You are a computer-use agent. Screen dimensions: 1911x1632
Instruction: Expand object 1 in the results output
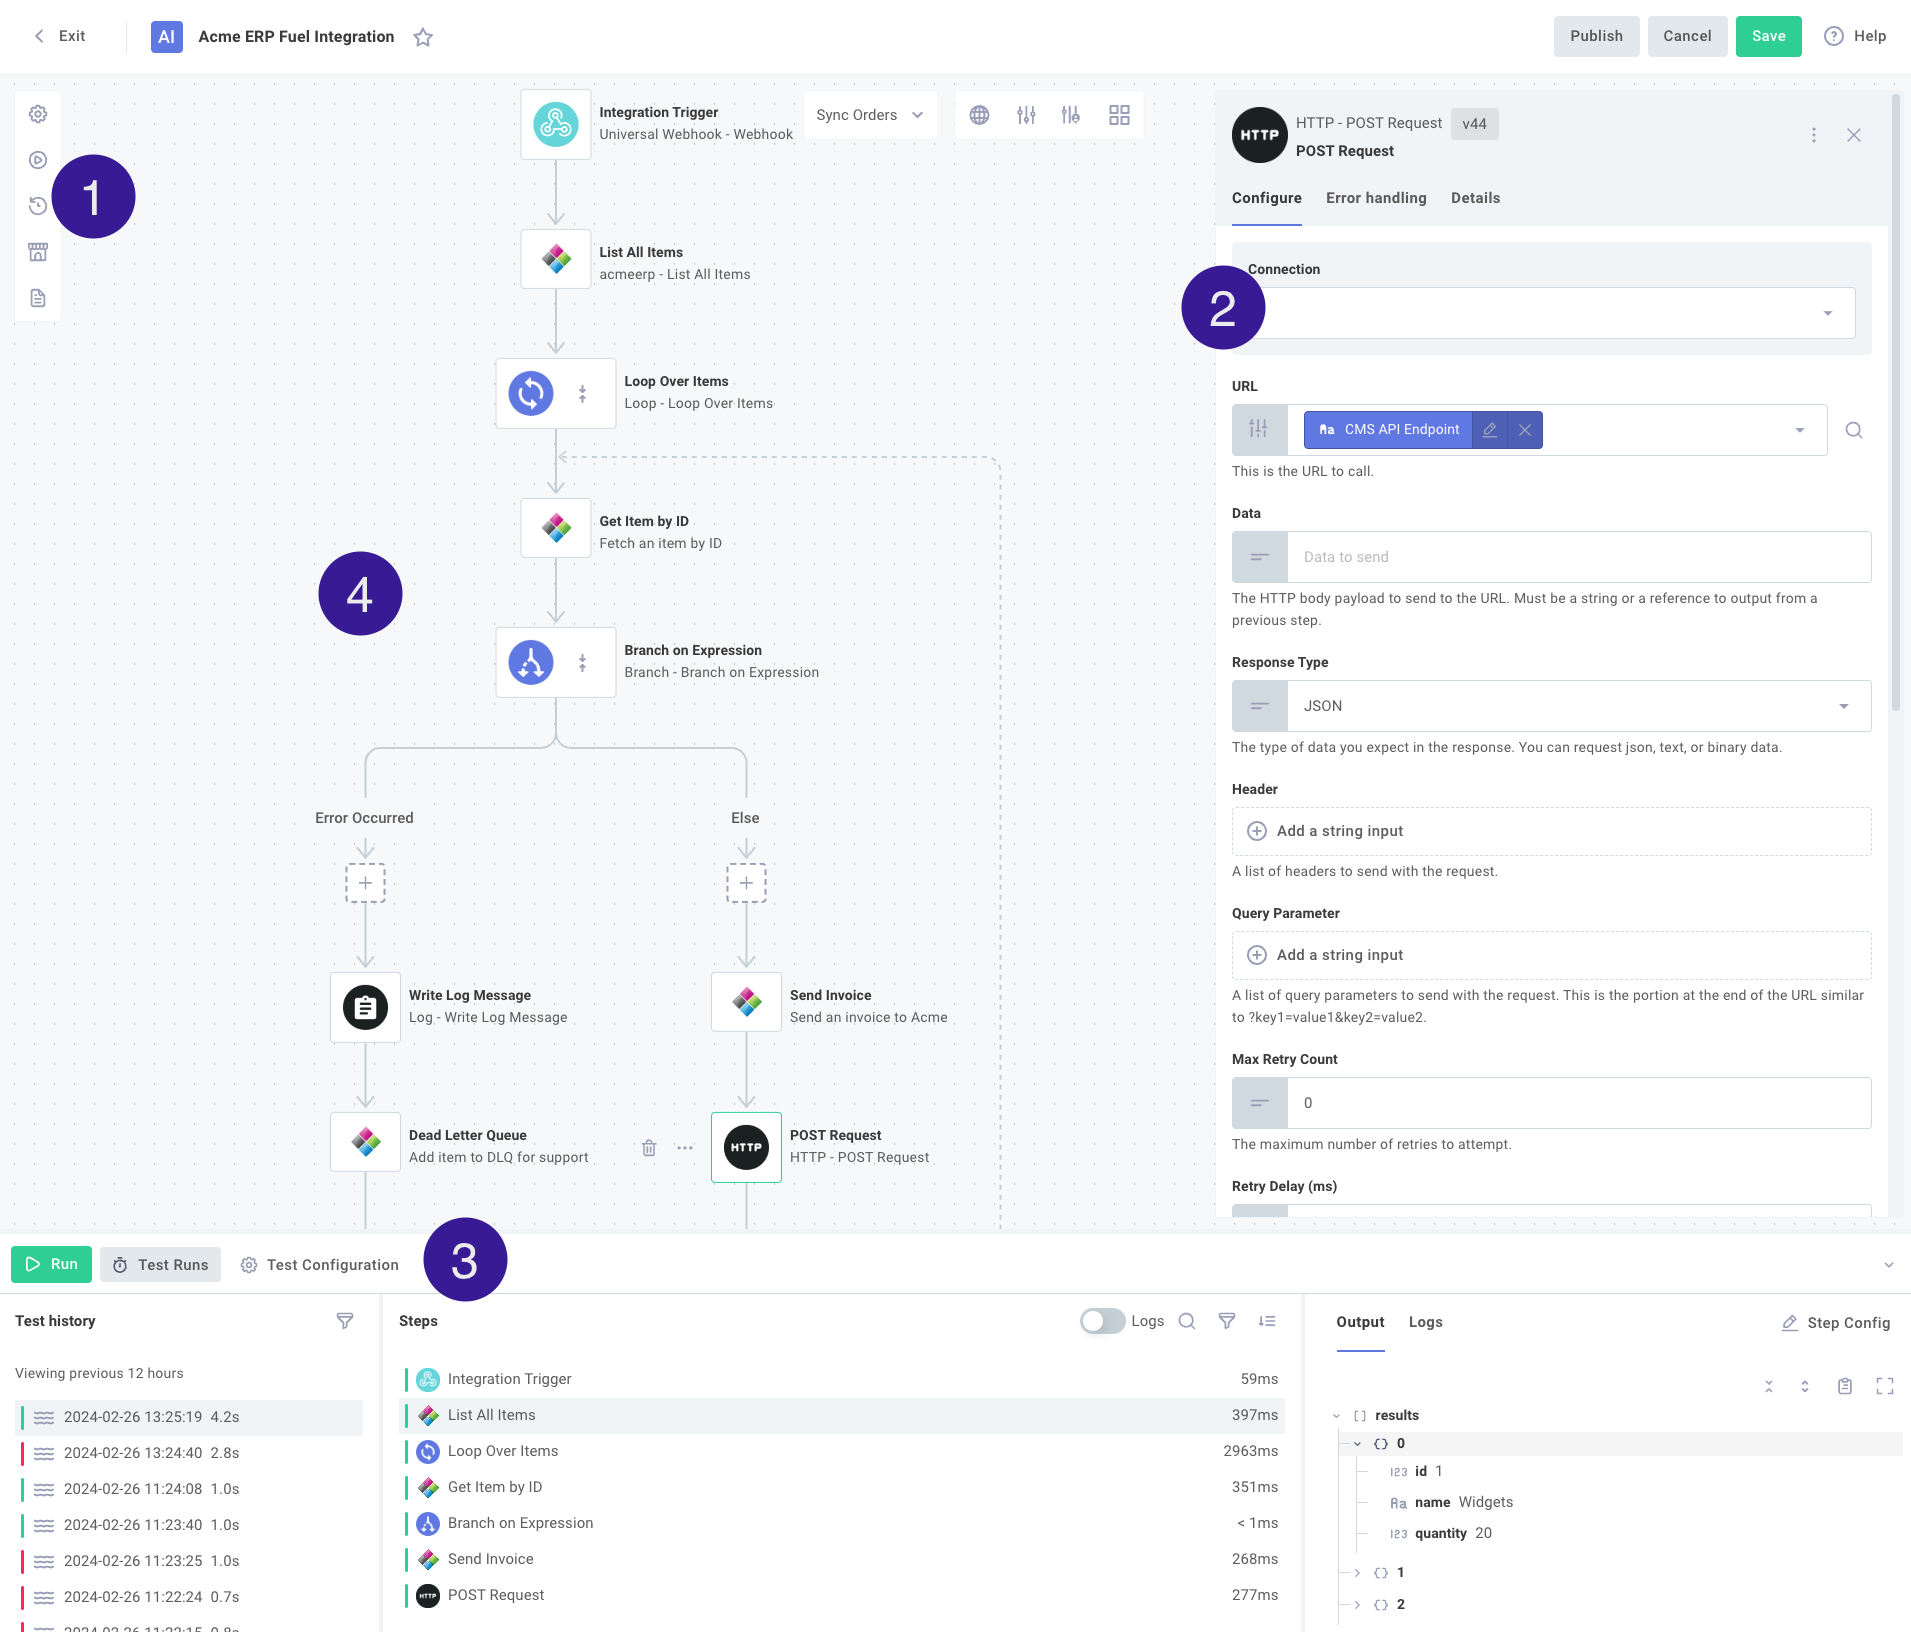point(1358,1572)
